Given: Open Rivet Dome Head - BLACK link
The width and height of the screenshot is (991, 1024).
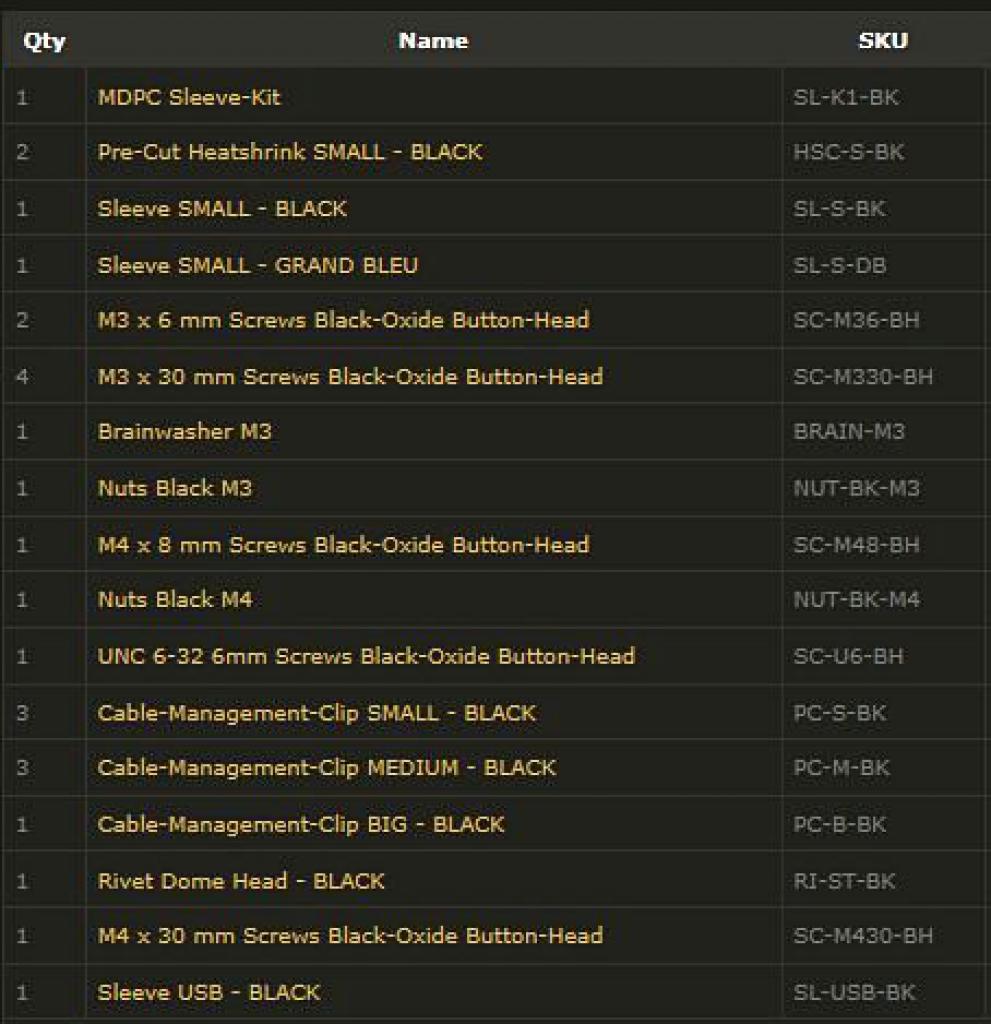Looking at the screenshot, I should click(x=240, y=881).
